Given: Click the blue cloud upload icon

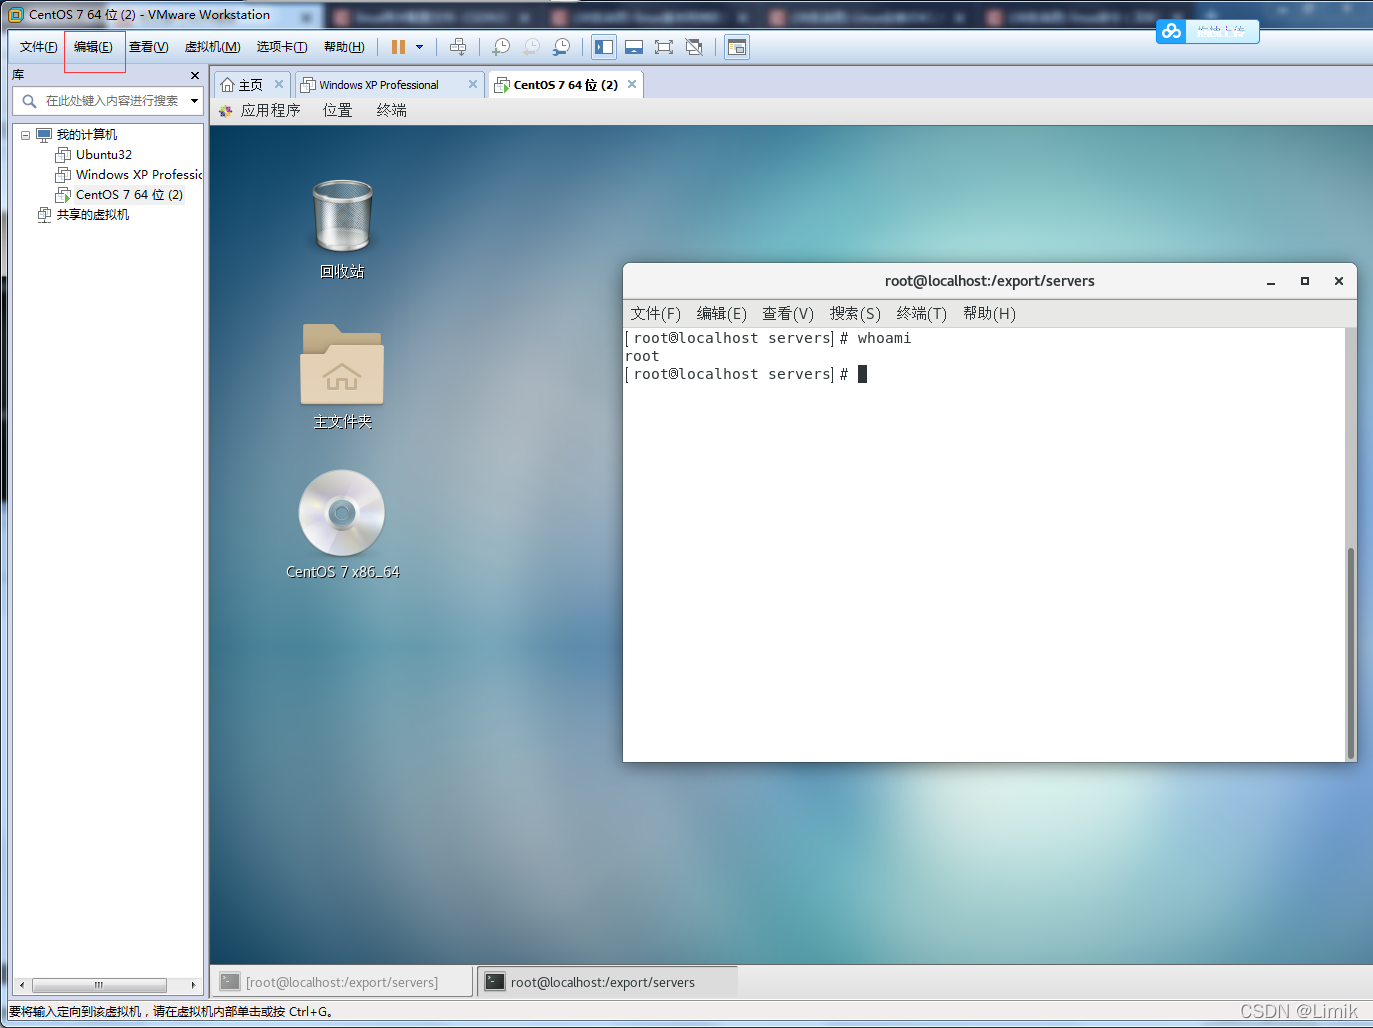Looking at the screenshot, I should pos(1171,31).
